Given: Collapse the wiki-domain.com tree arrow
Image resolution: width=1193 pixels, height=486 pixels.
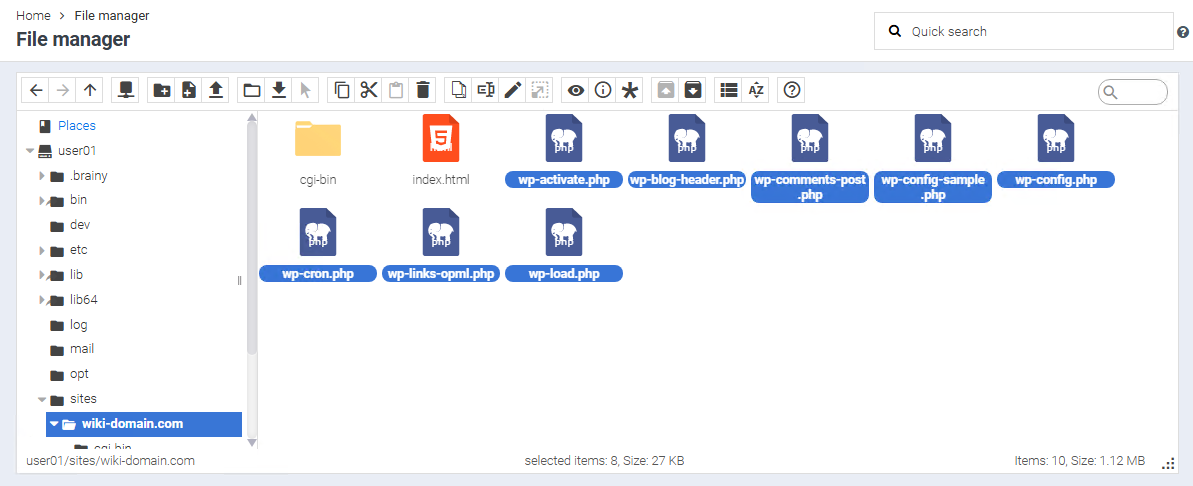Looking at the screenshot, I should pos(54,424).
